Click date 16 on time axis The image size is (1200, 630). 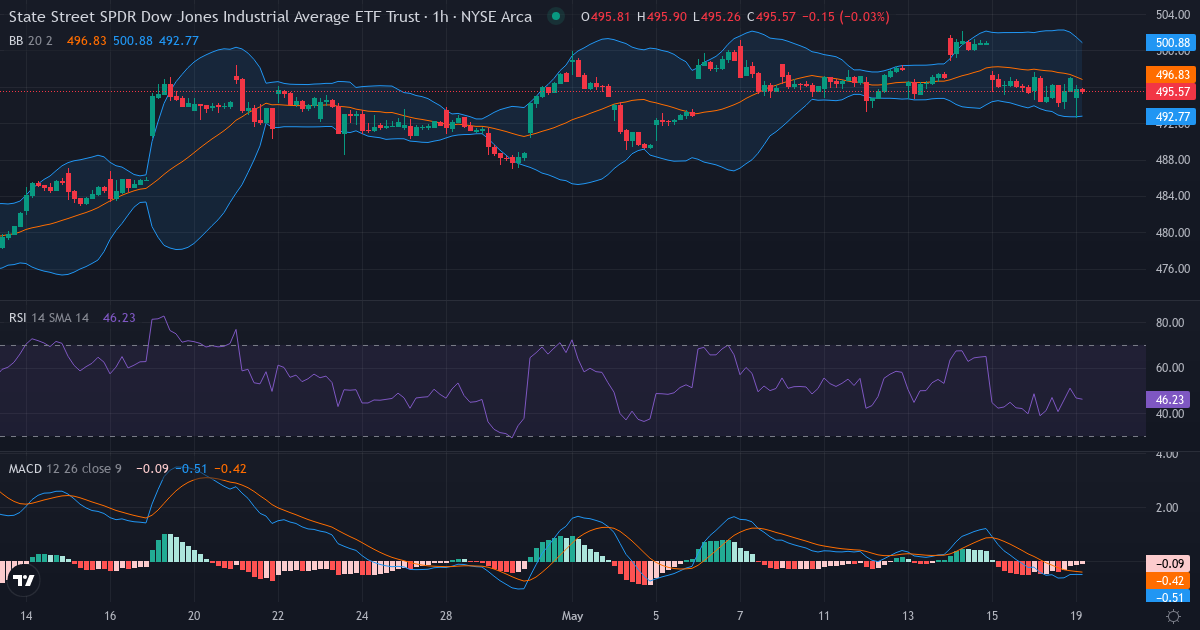(x=110, y=616)
